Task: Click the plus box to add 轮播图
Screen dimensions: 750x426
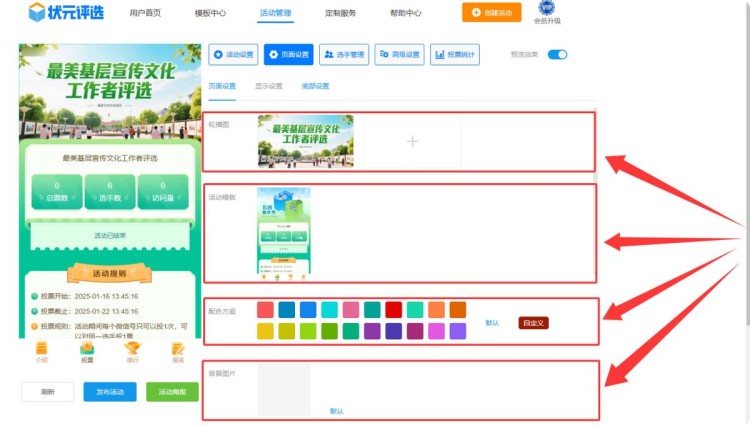Action: 412,142
